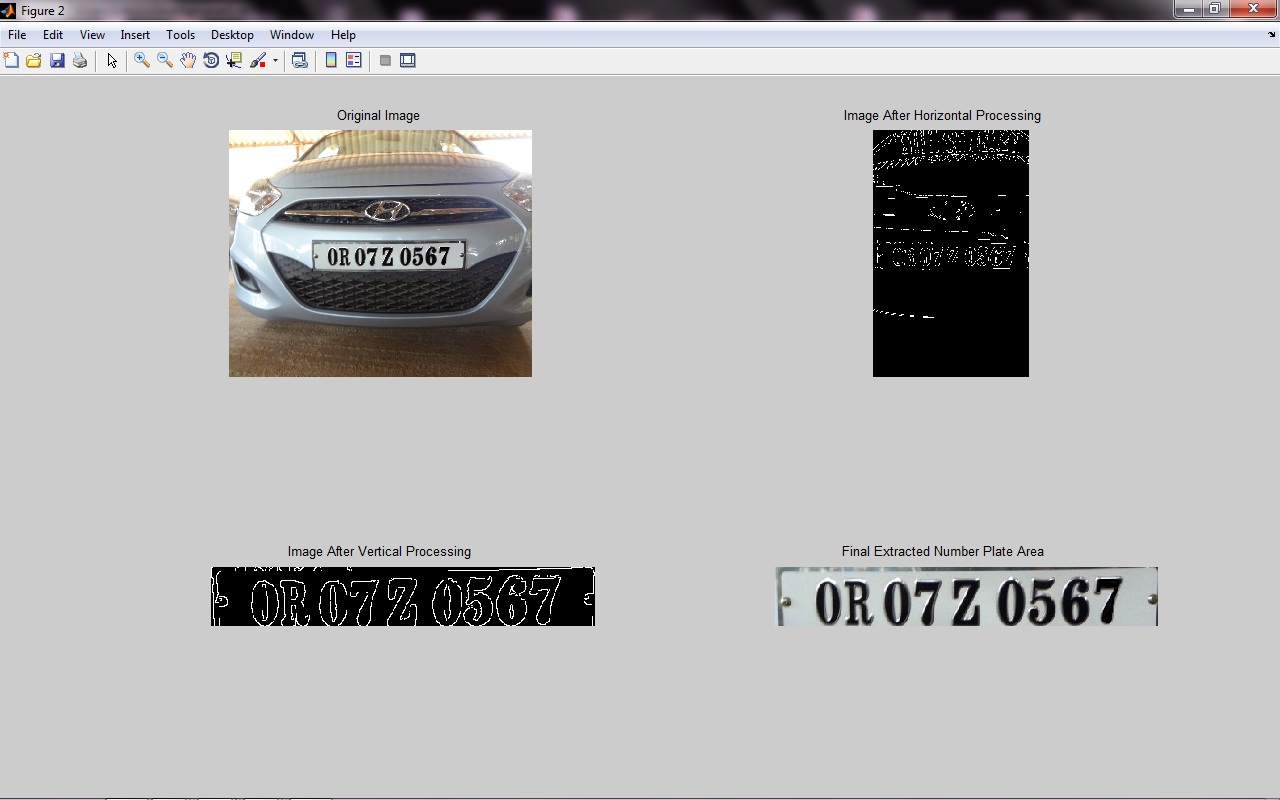Image resolution: width=1280 pixels, height=800 pixels.
Task: Maximize the Figure 2 window
Action: (x=1215, y=9)
